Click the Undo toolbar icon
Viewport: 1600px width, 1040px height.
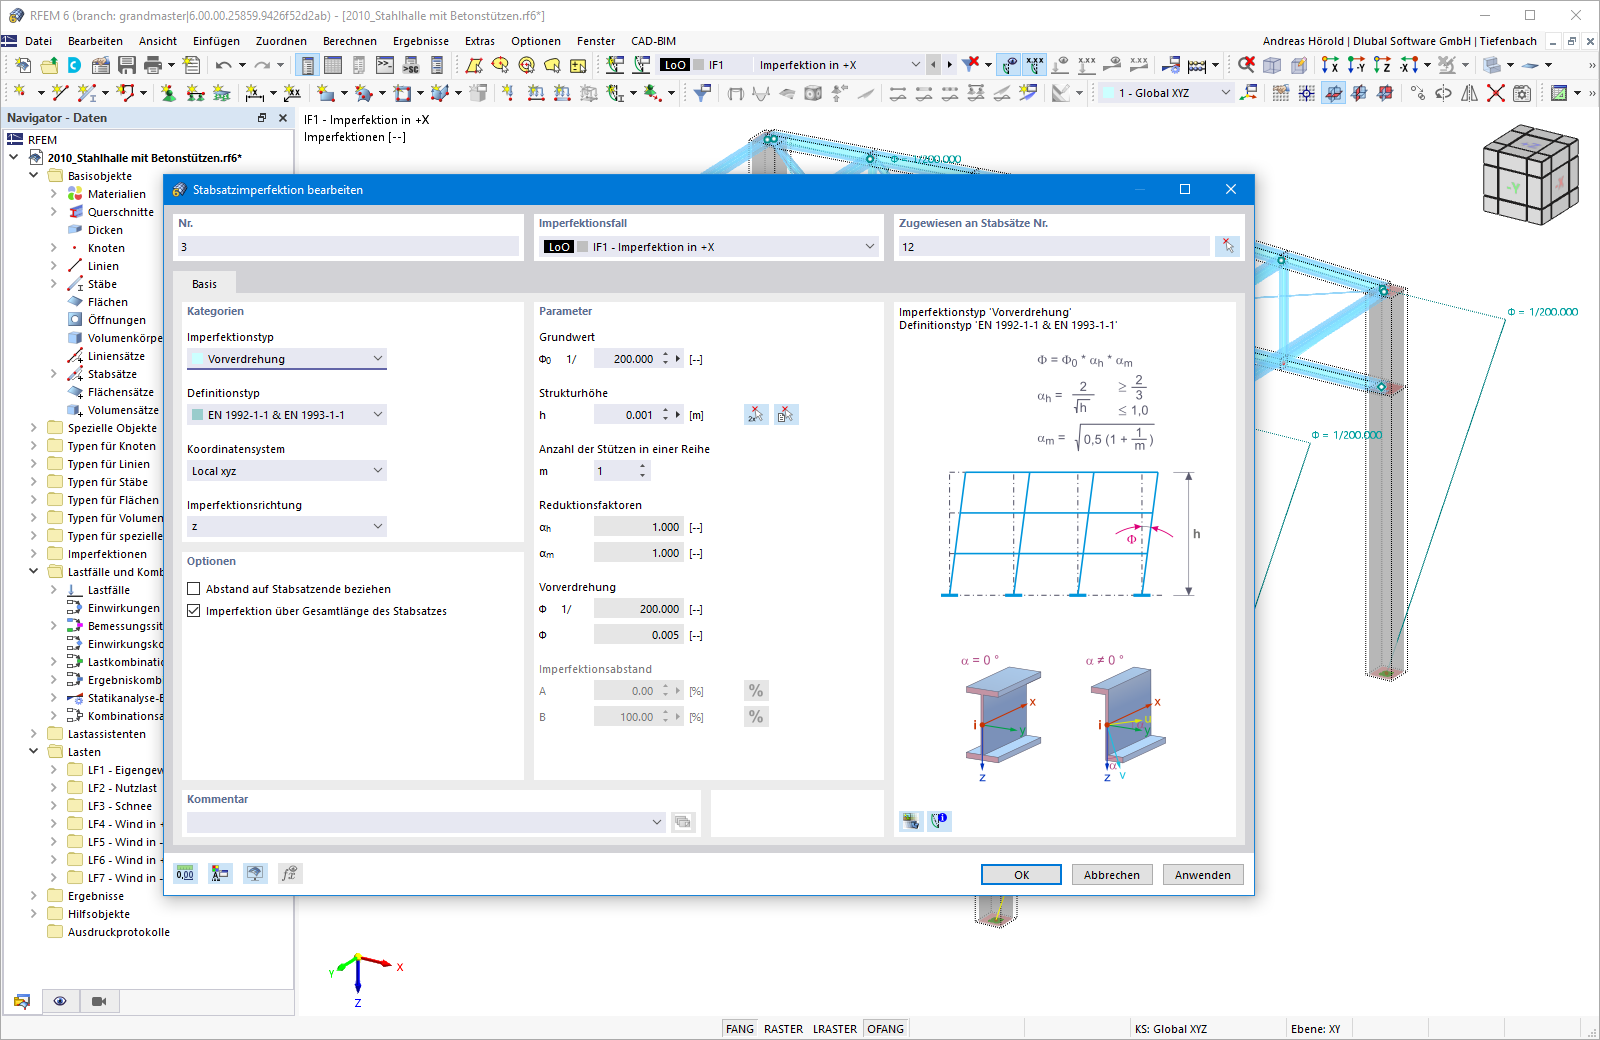(x=224, y=65)
